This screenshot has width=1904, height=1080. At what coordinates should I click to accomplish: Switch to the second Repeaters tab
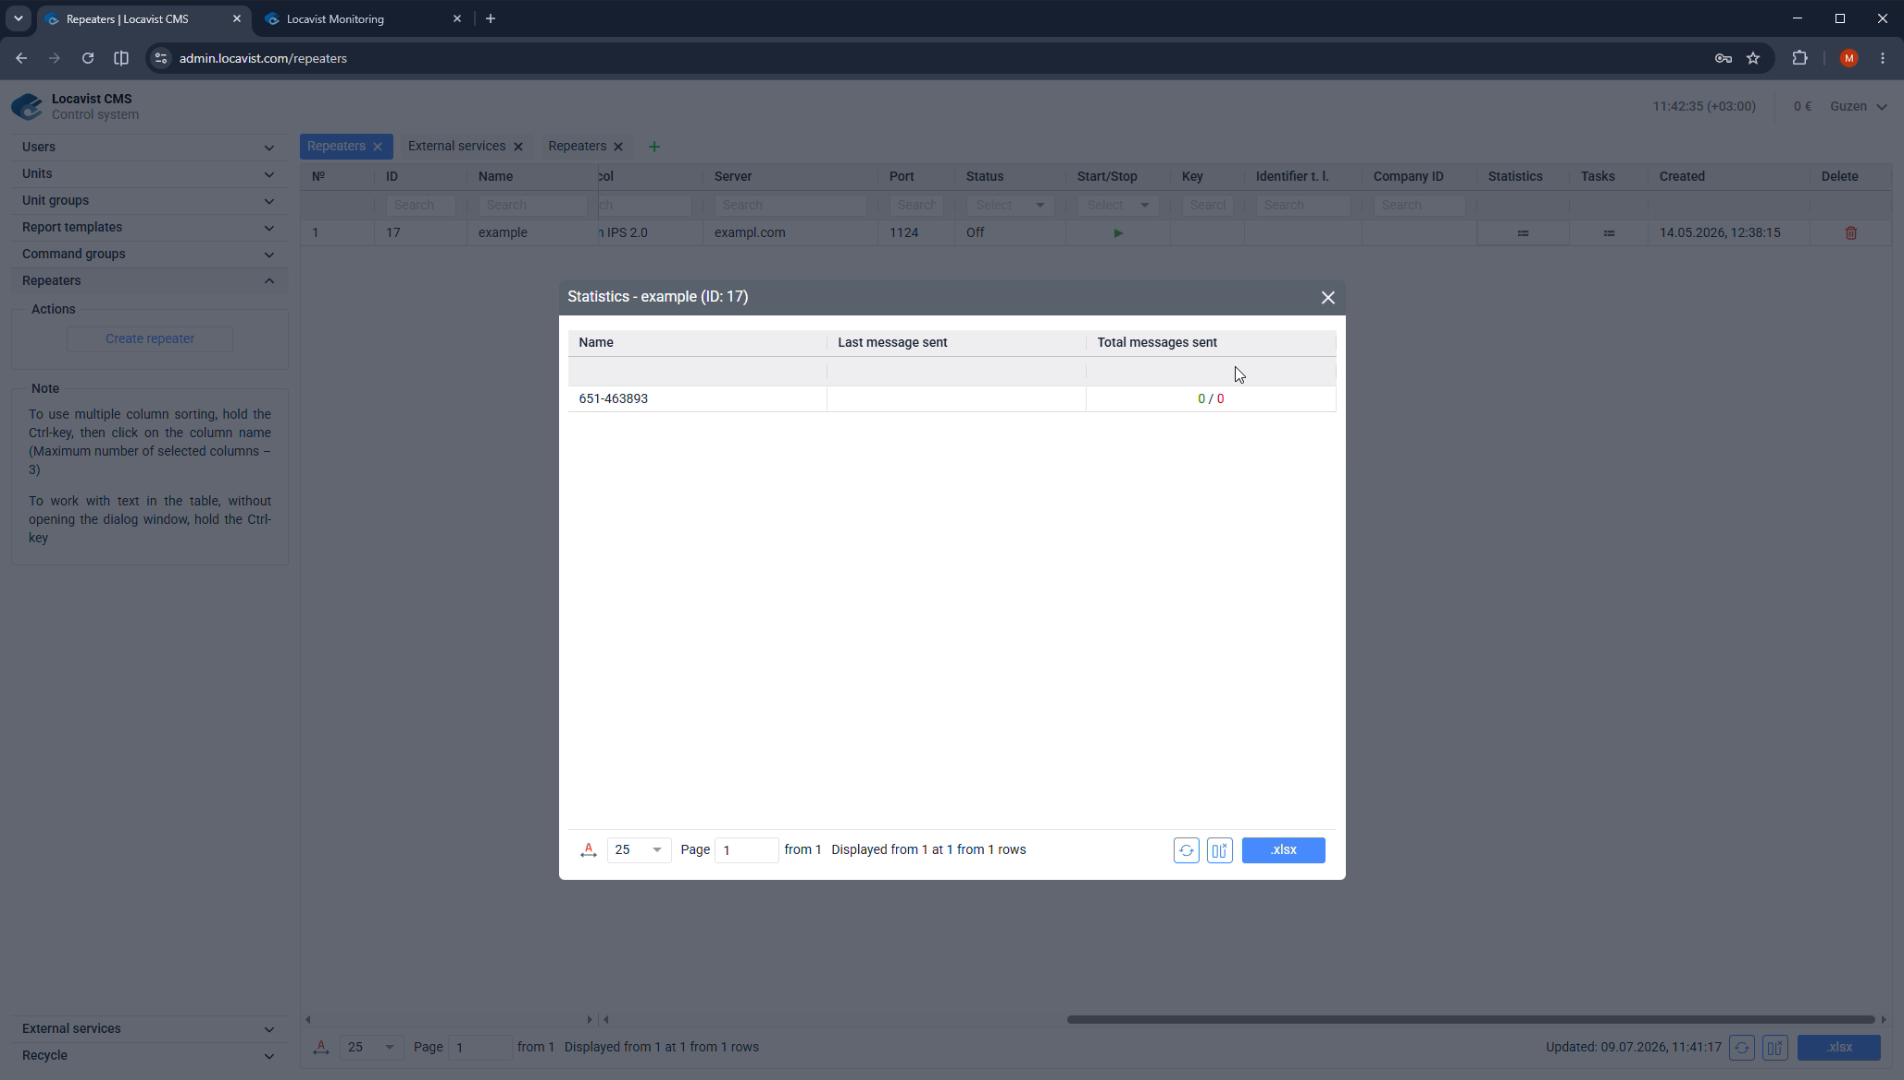(x=577, y=146)
